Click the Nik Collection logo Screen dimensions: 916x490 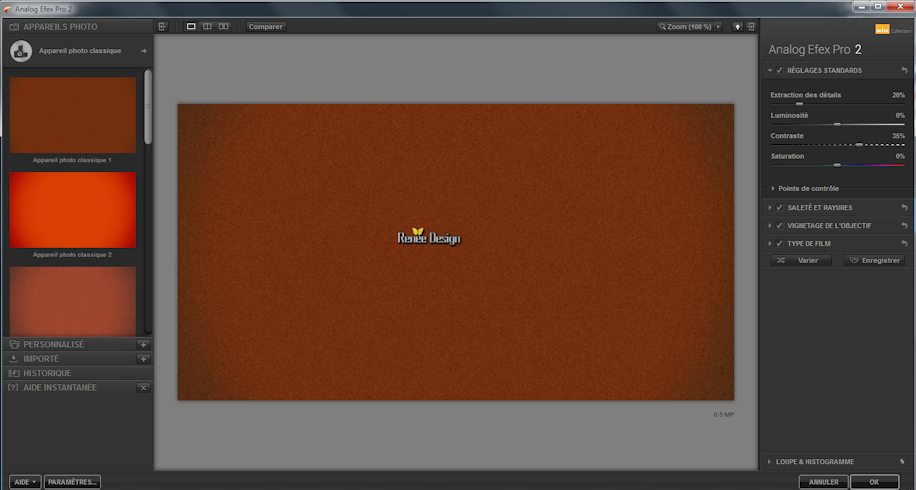click(x=893, y=29)
